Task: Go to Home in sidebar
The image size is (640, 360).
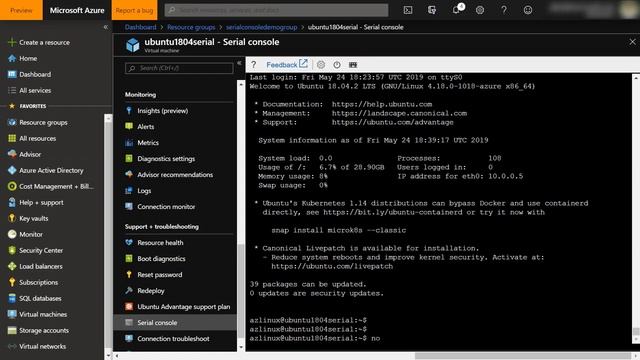Action: [x=22, y=58]
